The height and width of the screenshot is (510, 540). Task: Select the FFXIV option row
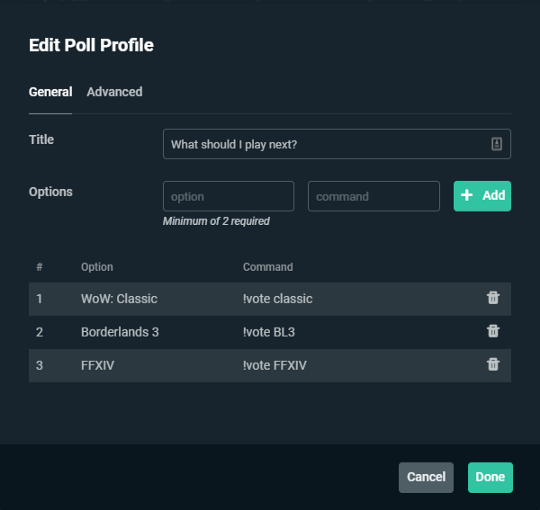270,365
